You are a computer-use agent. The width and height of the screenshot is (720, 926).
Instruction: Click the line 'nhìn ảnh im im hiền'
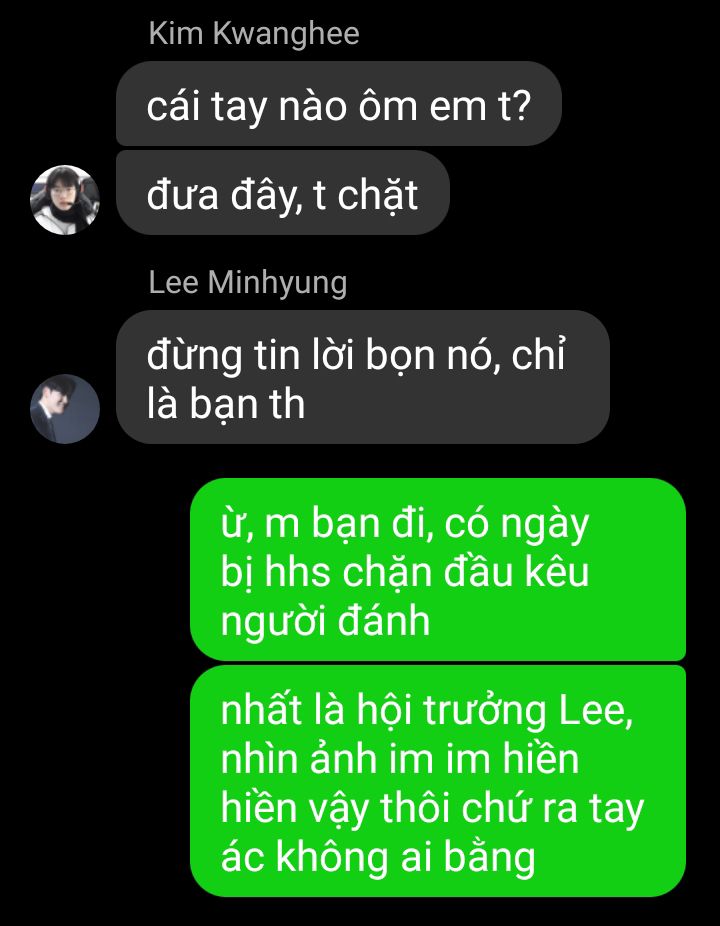click(x=400, y=760)
